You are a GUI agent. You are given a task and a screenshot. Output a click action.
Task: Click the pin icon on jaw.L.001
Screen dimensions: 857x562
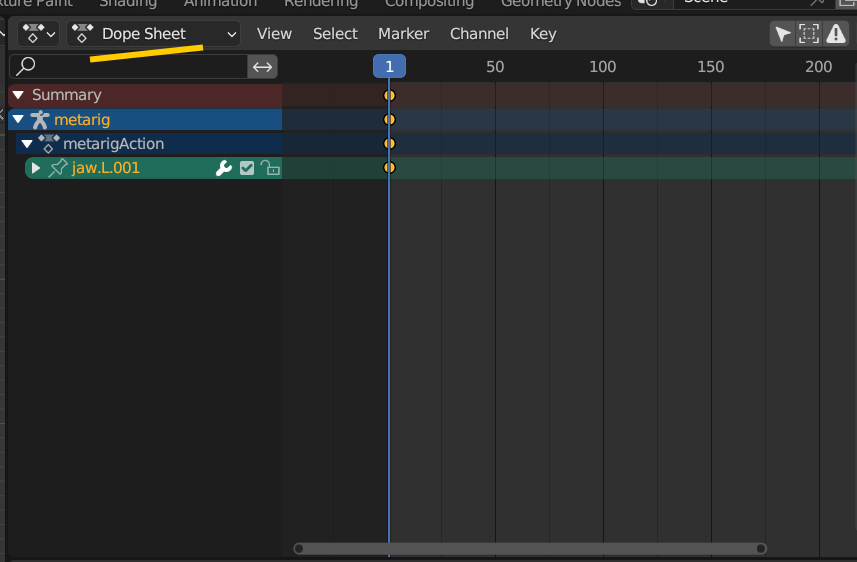click(x=58, y=168)
